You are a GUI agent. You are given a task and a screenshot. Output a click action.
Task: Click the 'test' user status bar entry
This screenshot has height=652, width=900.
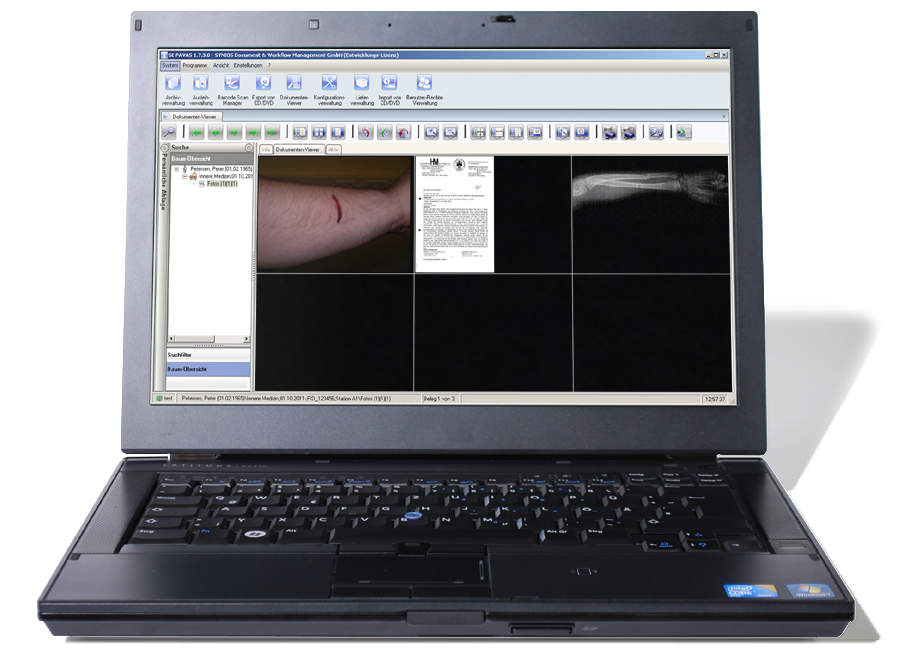[165, 398]
